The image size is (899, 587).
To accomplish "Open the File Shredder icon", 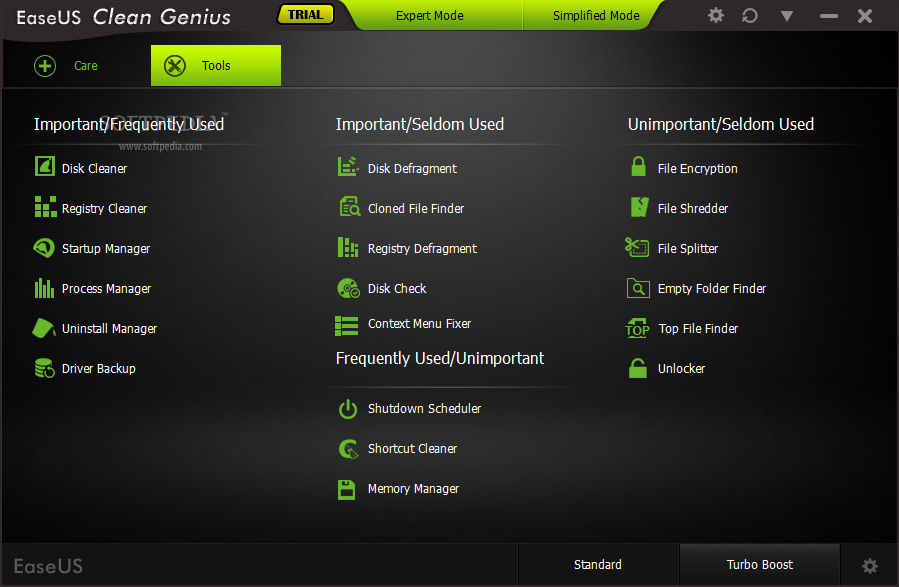I will (639, 207).
